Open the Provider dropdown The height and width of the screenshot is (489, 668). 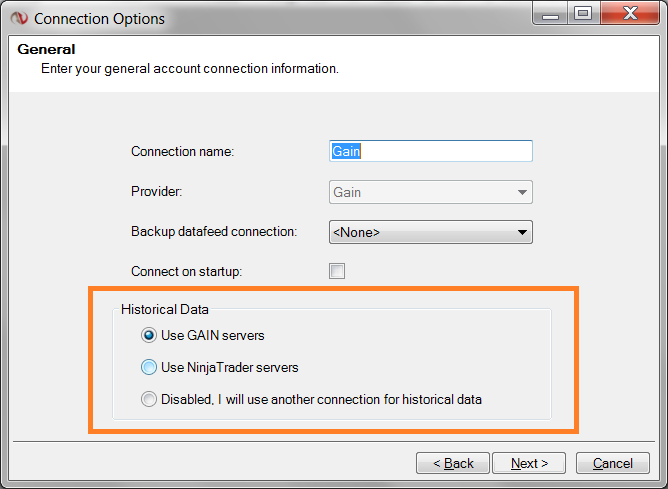[x=431, y=192]
